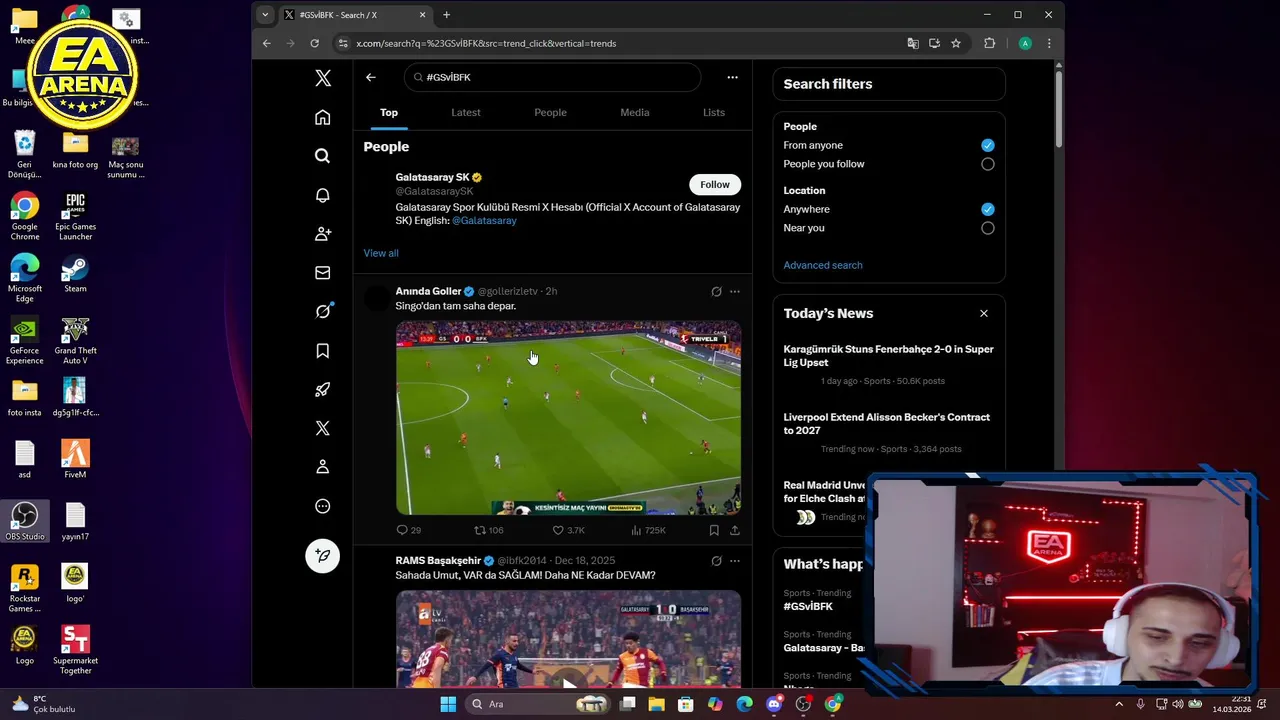
Task: Switch to the People tab
Action: click(x=550, y=112)
